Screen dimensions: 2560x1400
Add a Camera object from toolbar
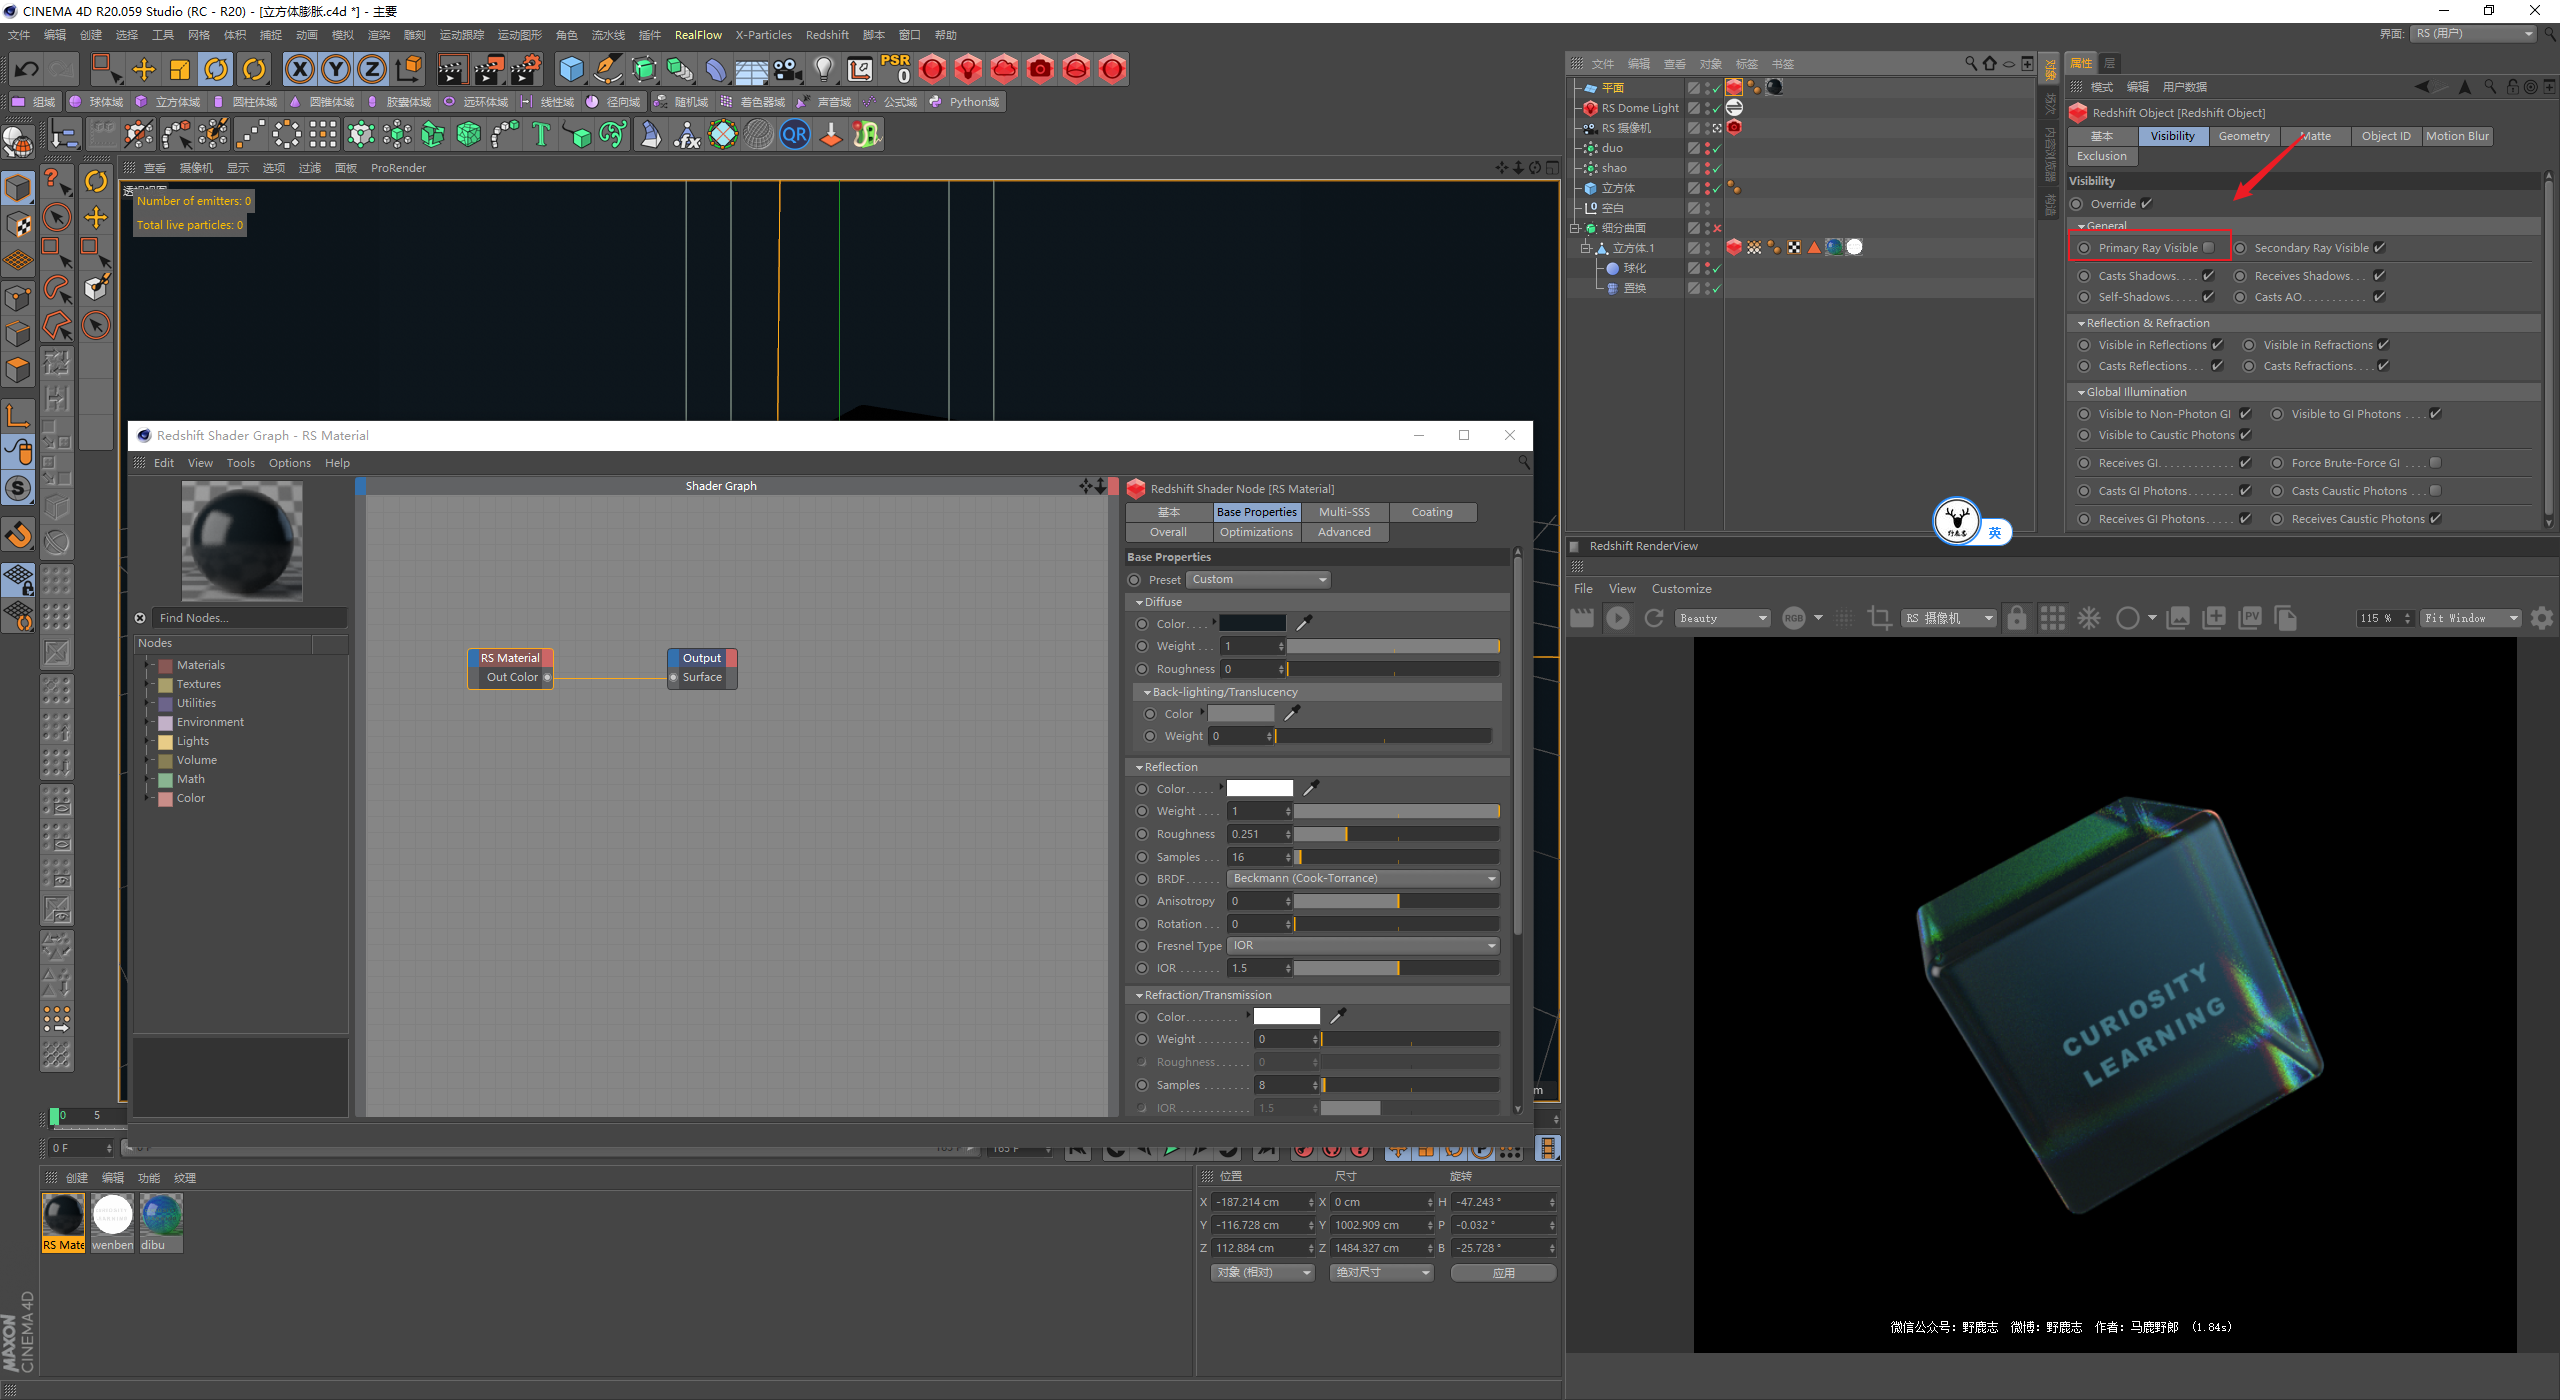pos(788,69)
